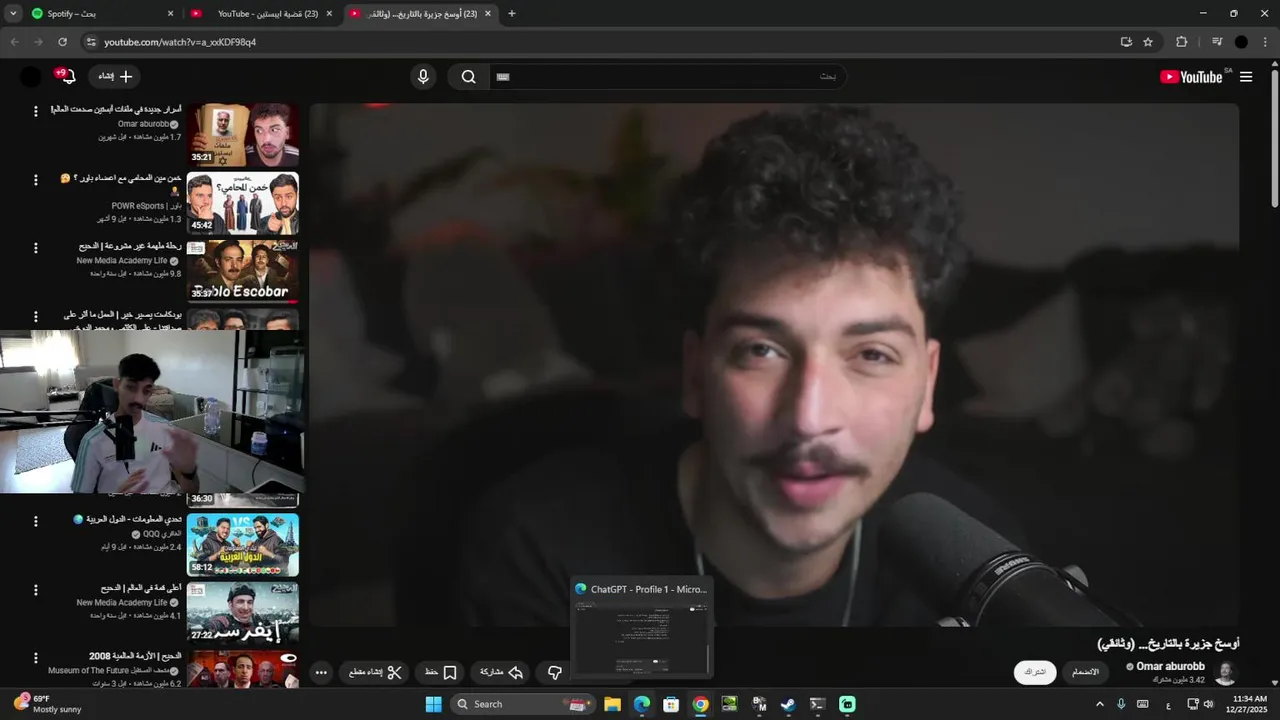1280x720 pixels.
Task: Open Microsoft Edge from the taskbar
Action: (x=642, y=704)
